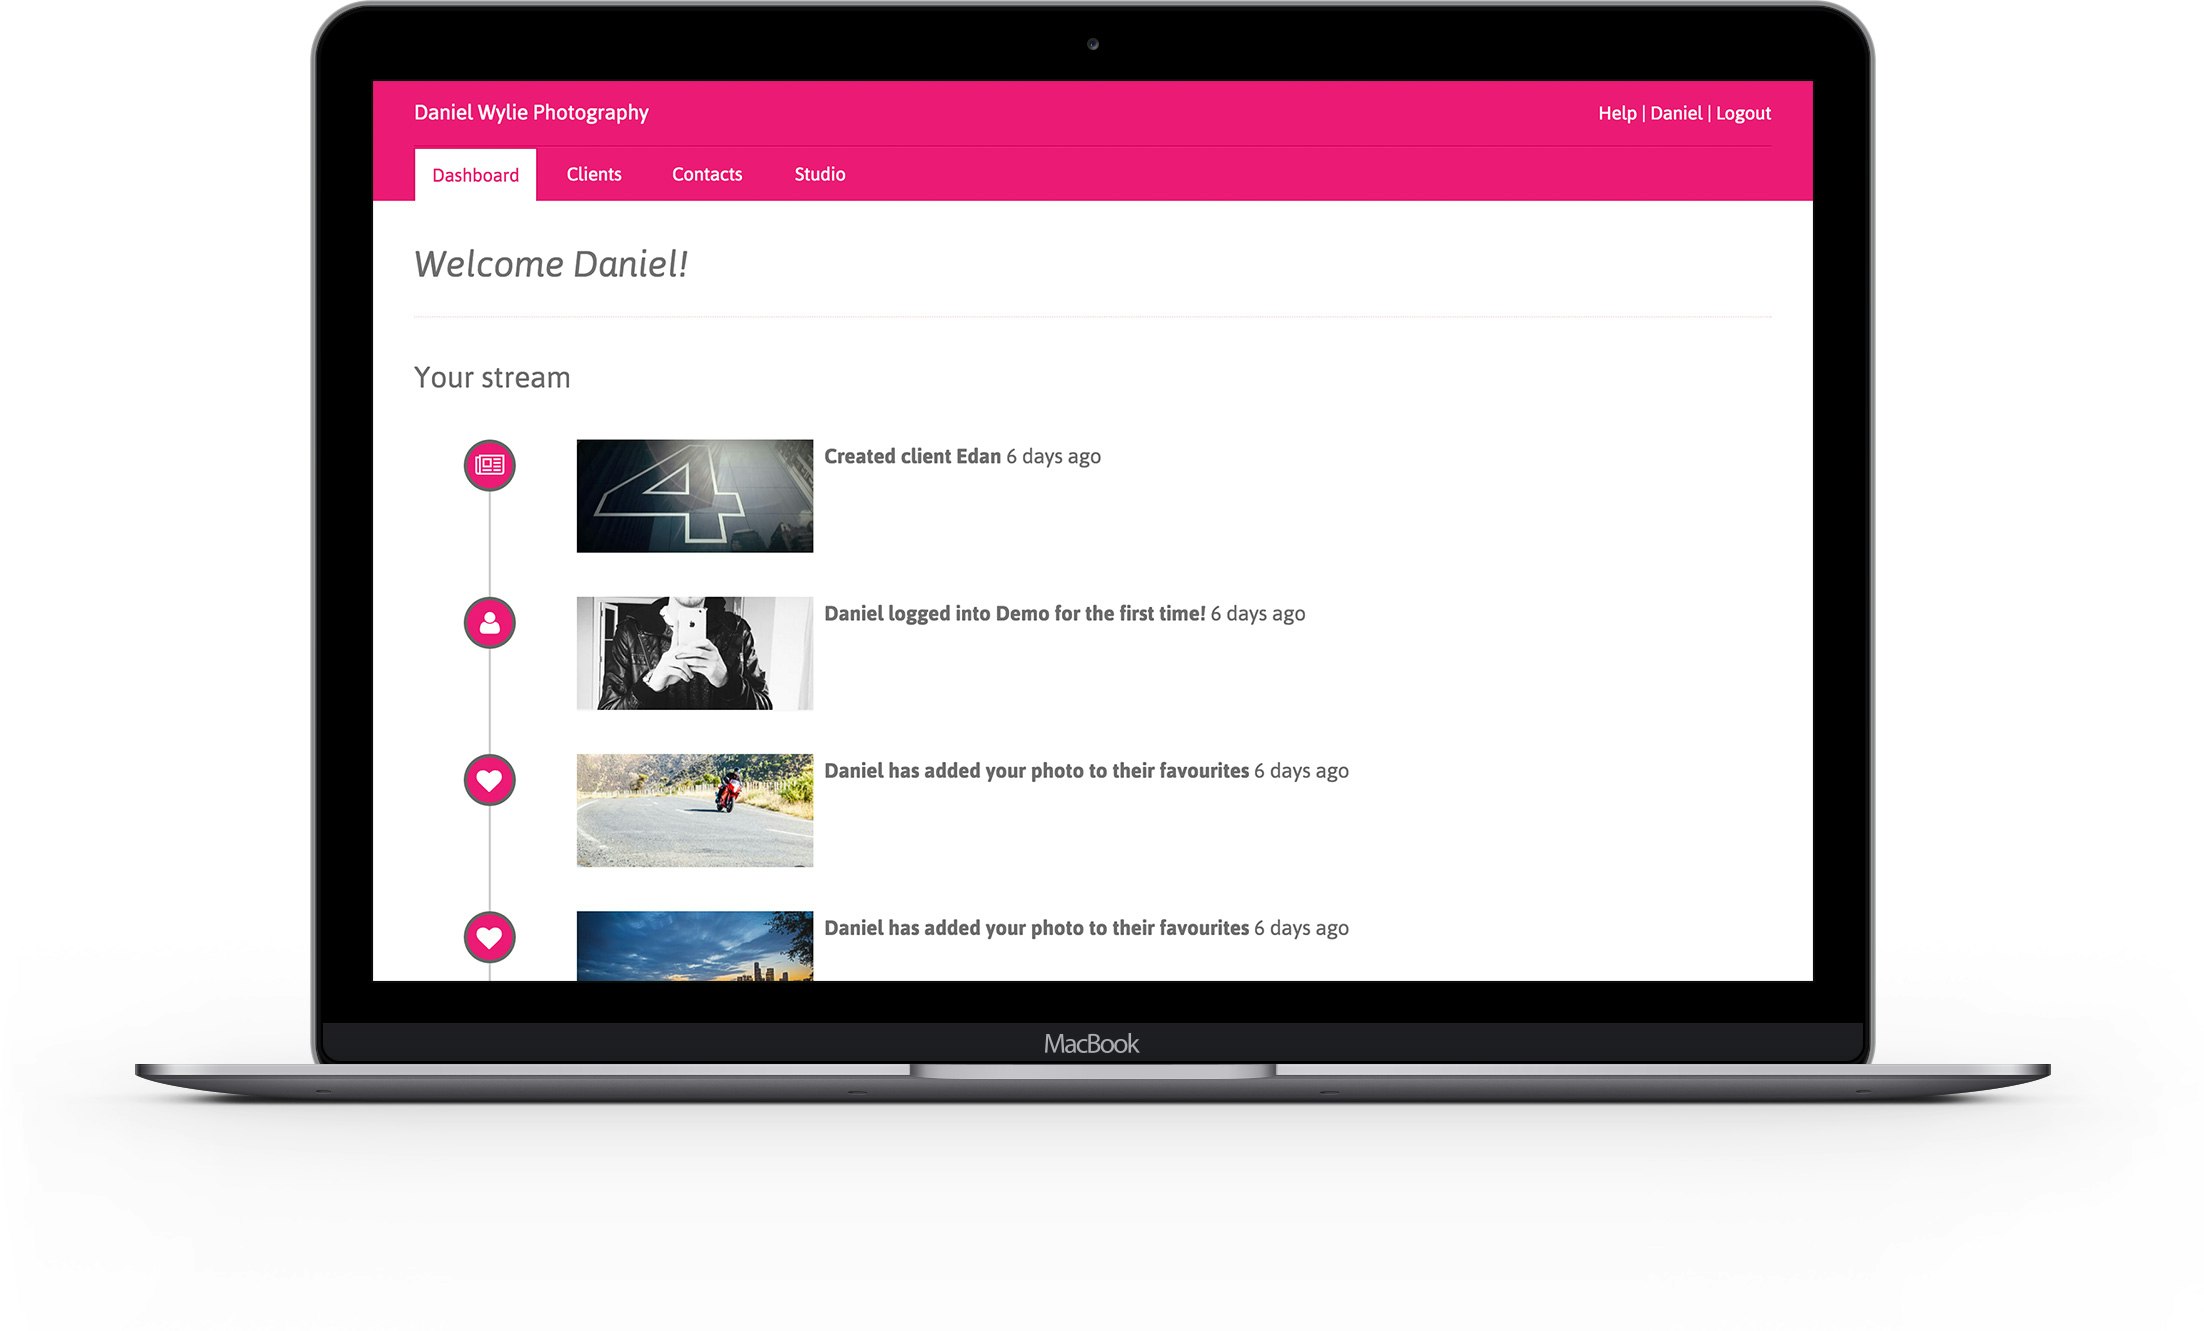Screen dimensions: 2204x1331
Task: Click the Created client Edan entry
Action: coord(912,456)
